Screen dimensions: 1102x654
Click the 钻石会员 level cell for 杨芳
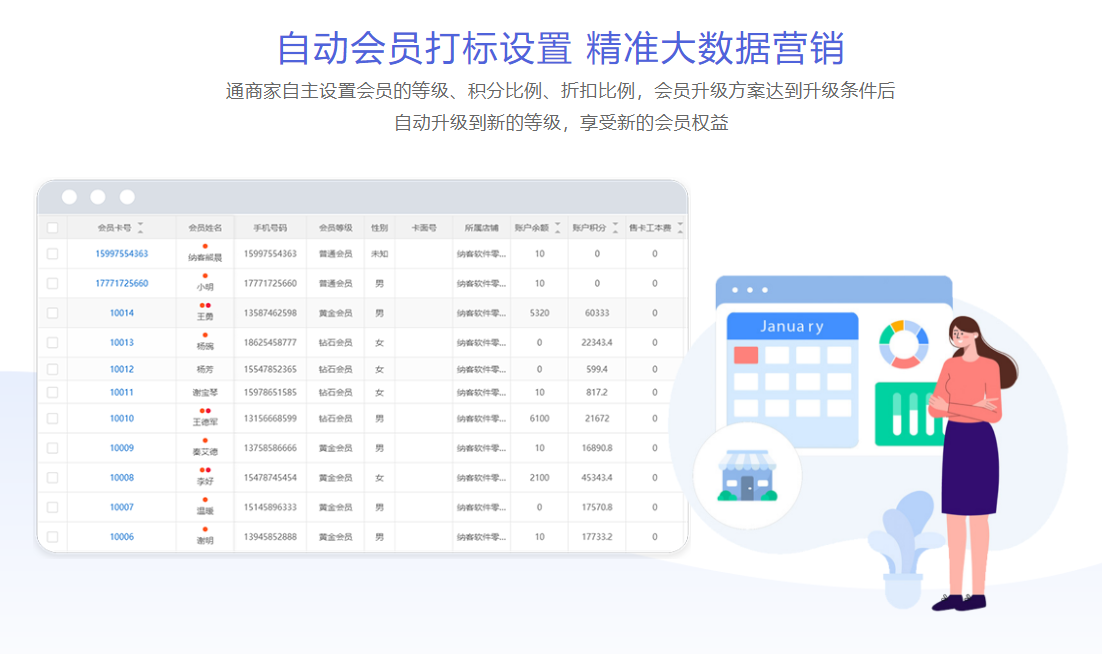click(335, 369)
